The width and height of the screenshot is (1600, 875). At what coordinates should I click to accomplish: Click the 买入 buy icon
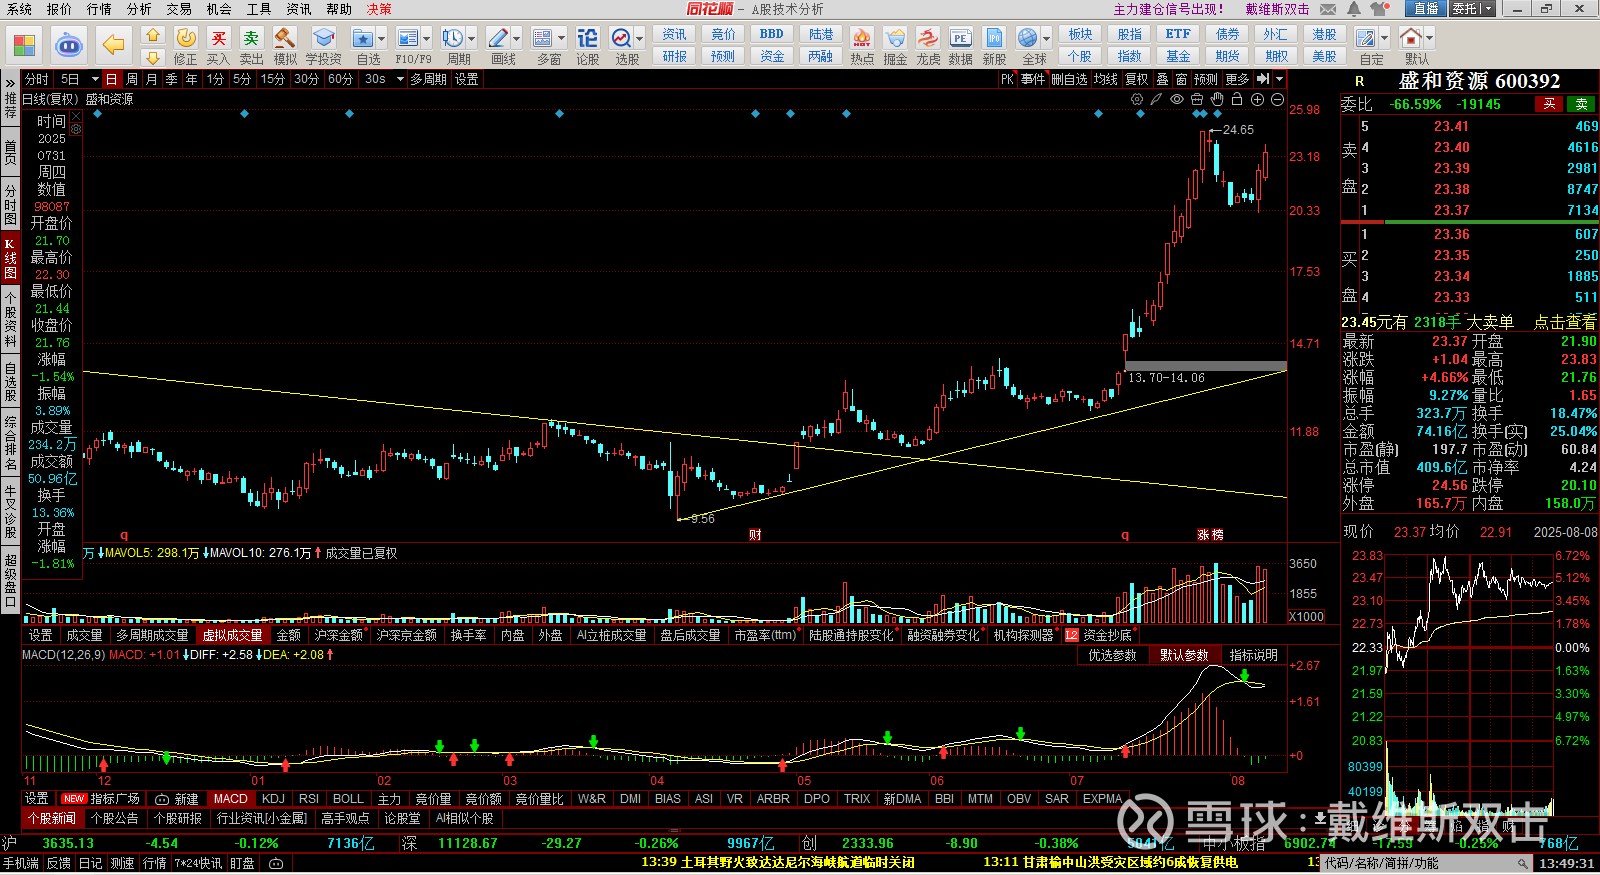pyautogui.click(x=218, y=38)
